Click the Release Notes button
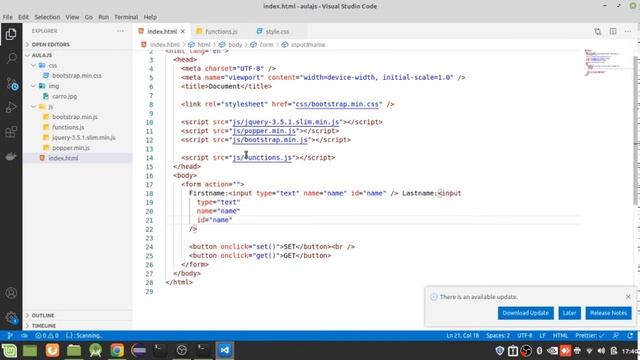 coord(608,313)
